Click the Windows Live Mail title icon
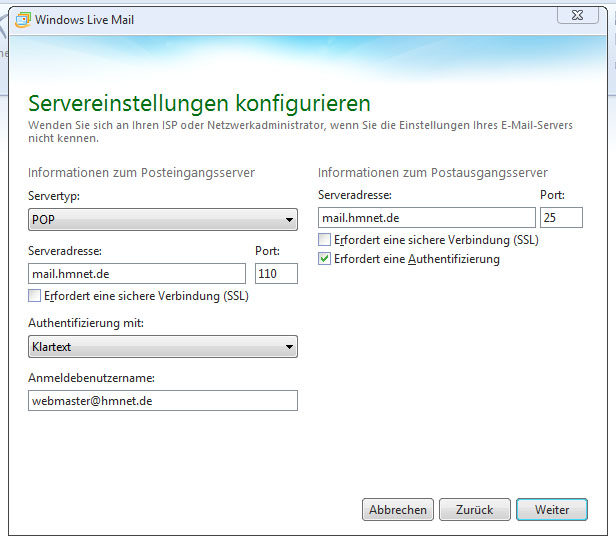The image size is (616, 544). point(22,20)
